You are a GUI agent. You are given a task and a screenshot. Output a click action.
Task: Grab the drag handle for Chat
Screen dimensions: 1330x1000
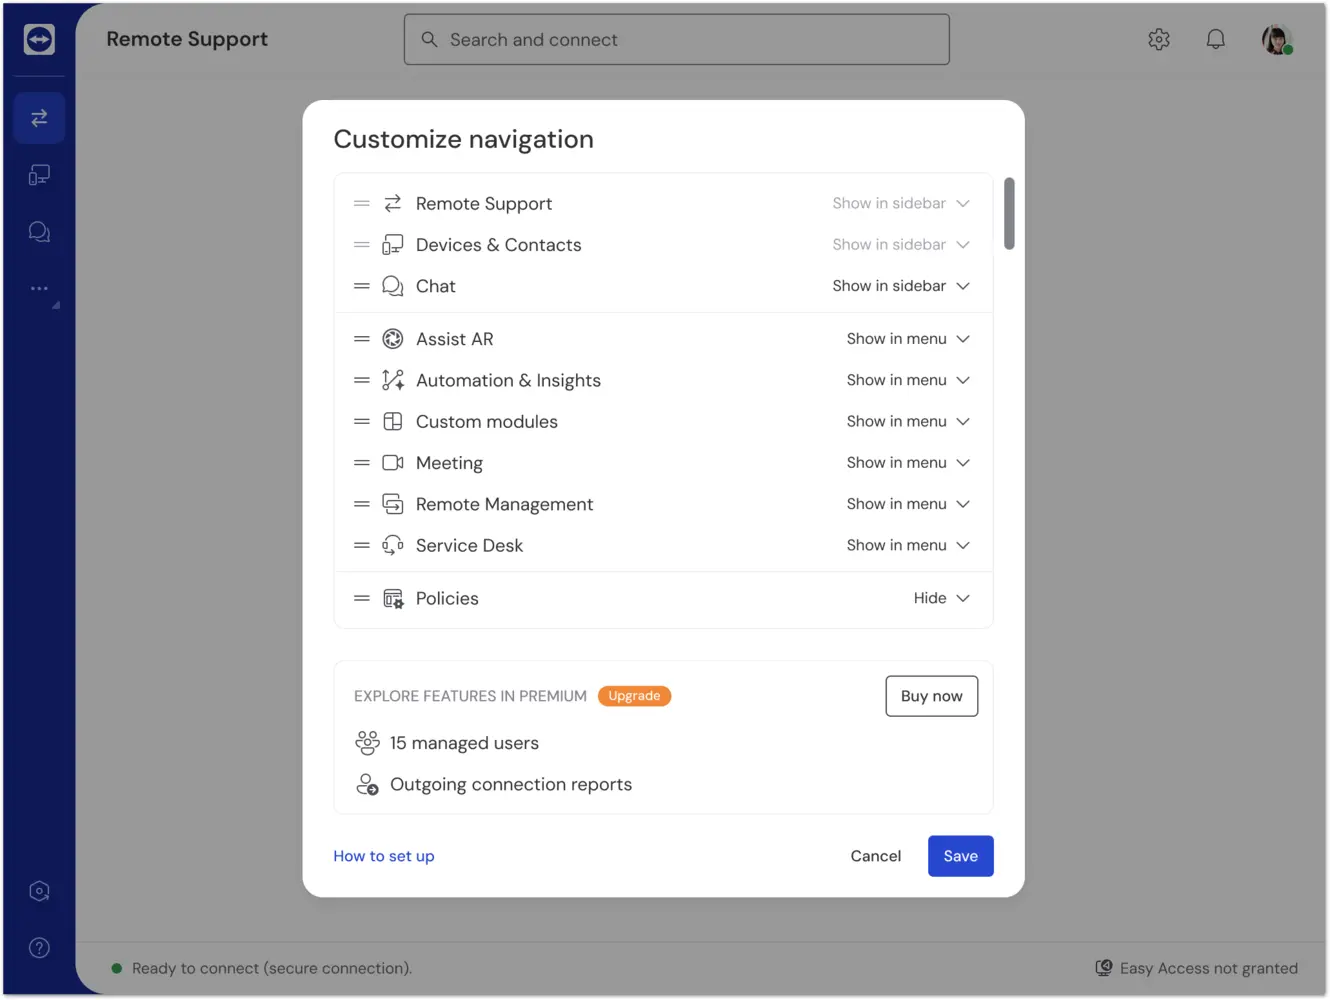click(362, 286)
